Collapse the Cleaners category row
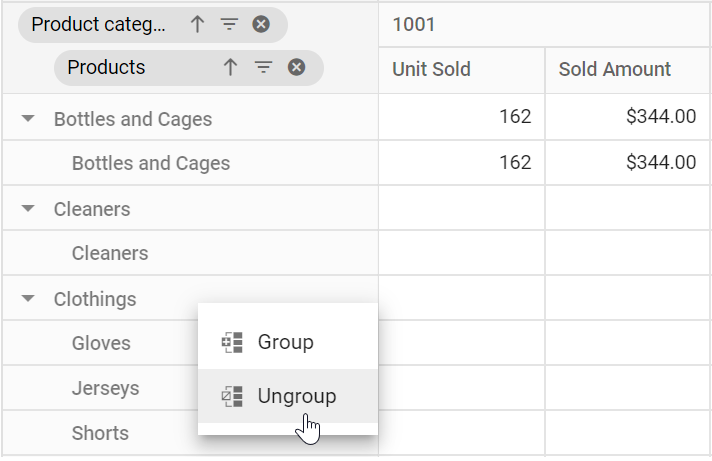 pos(28,208)
